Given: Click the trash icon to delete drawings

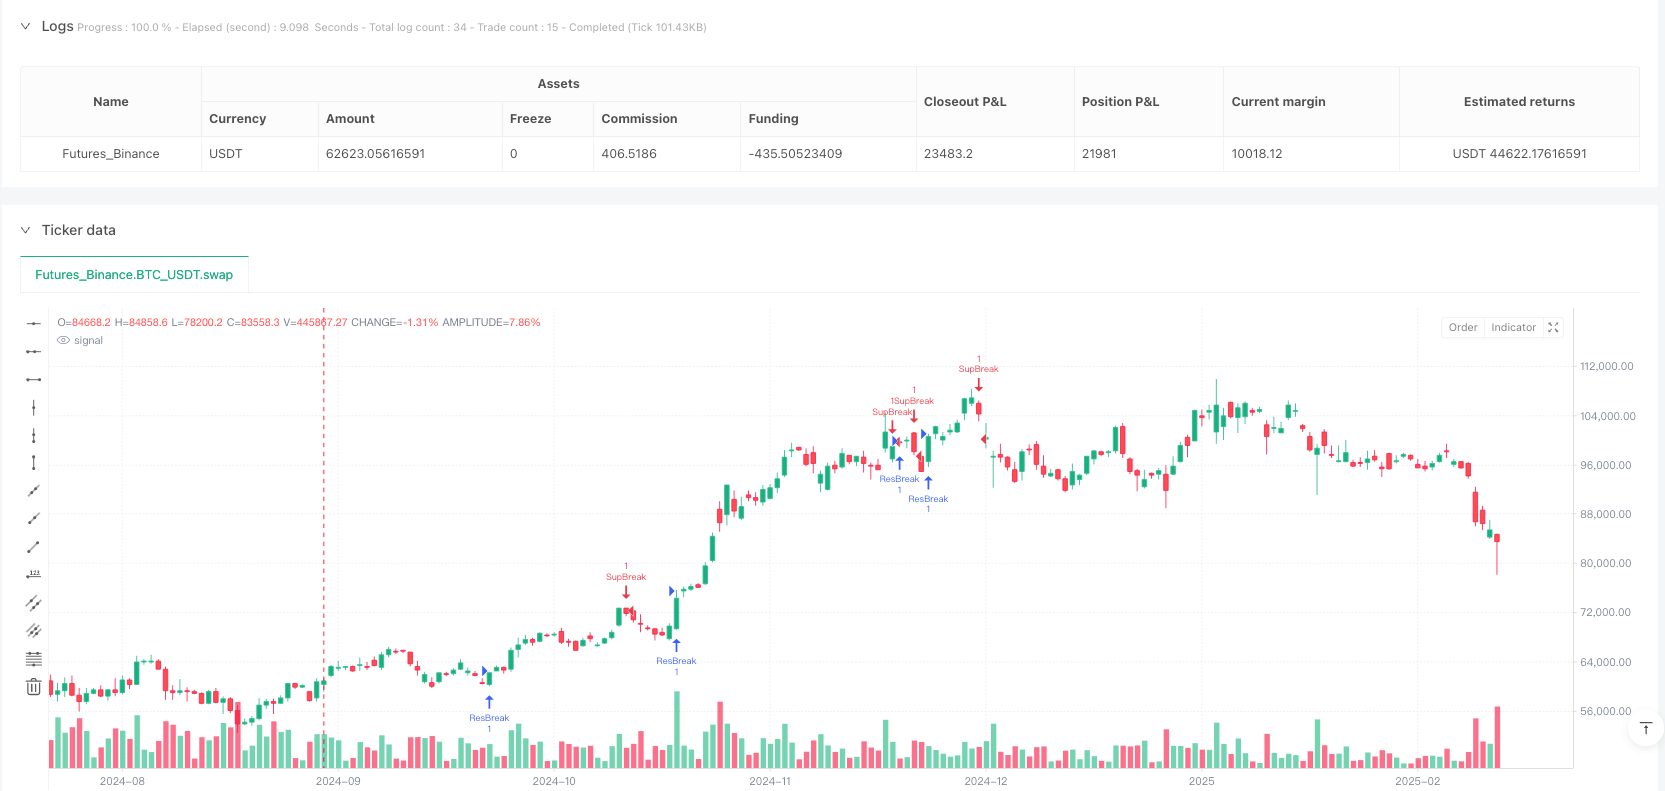Looking at the screenshot, I should point(33,687).
